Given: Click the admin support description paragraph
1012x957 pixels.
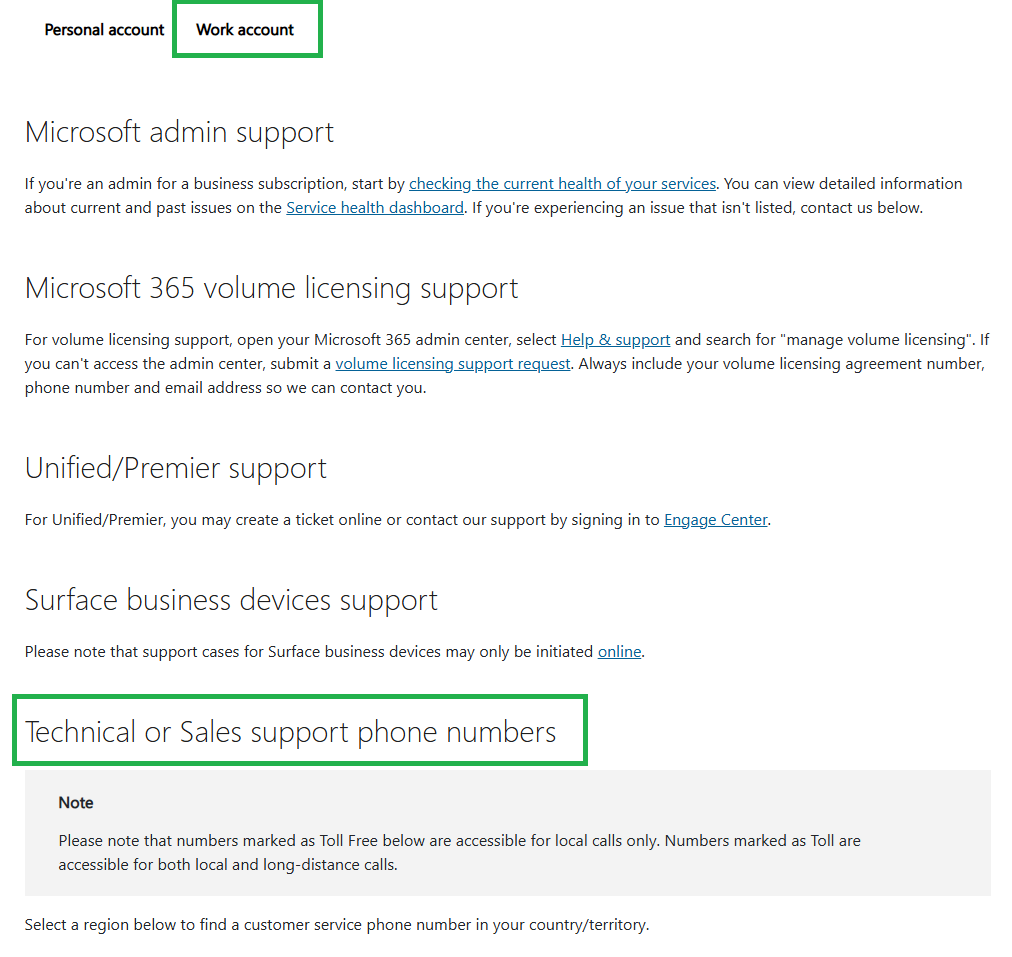Looking at the screenshot, I should (494, 196).
